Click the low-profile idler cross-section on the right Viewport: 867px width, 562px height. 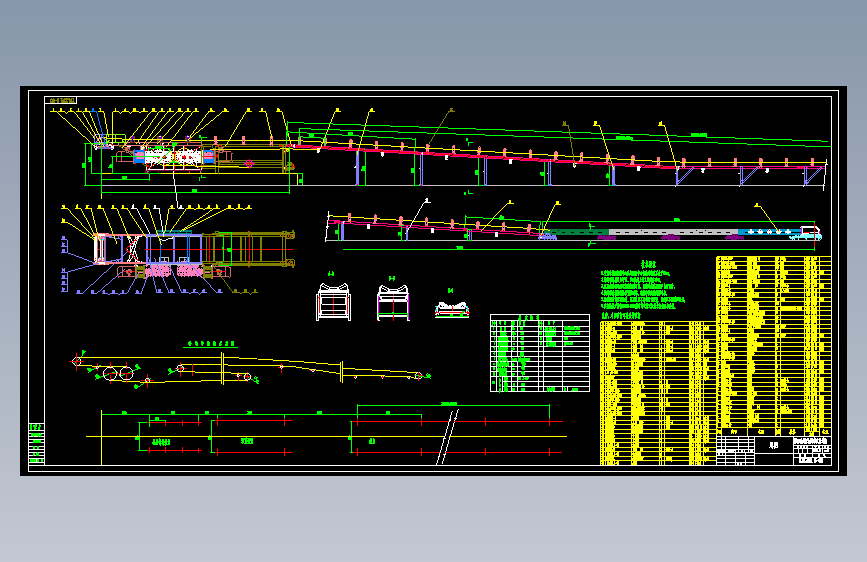click(x=452, y=309)
